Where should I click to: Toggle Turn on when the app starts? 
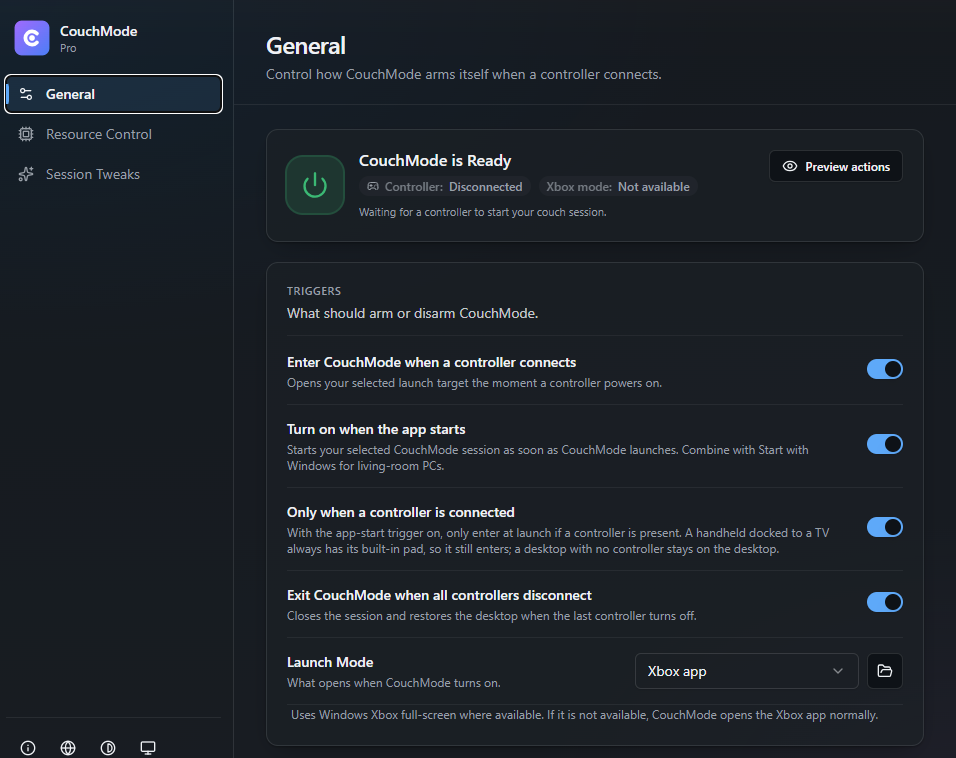coord(885,444)
